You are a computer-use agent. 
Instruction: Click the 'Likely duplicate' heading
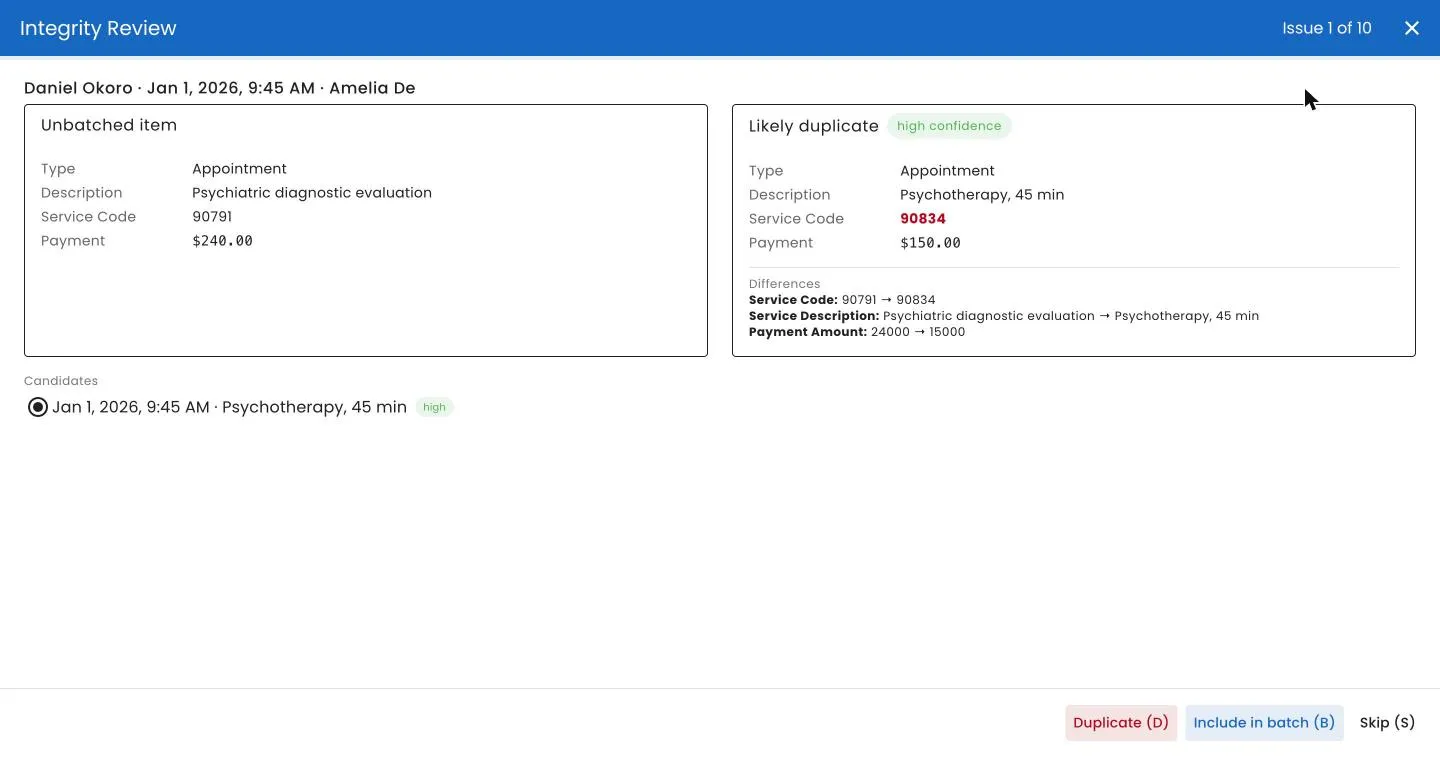point(814,126)
